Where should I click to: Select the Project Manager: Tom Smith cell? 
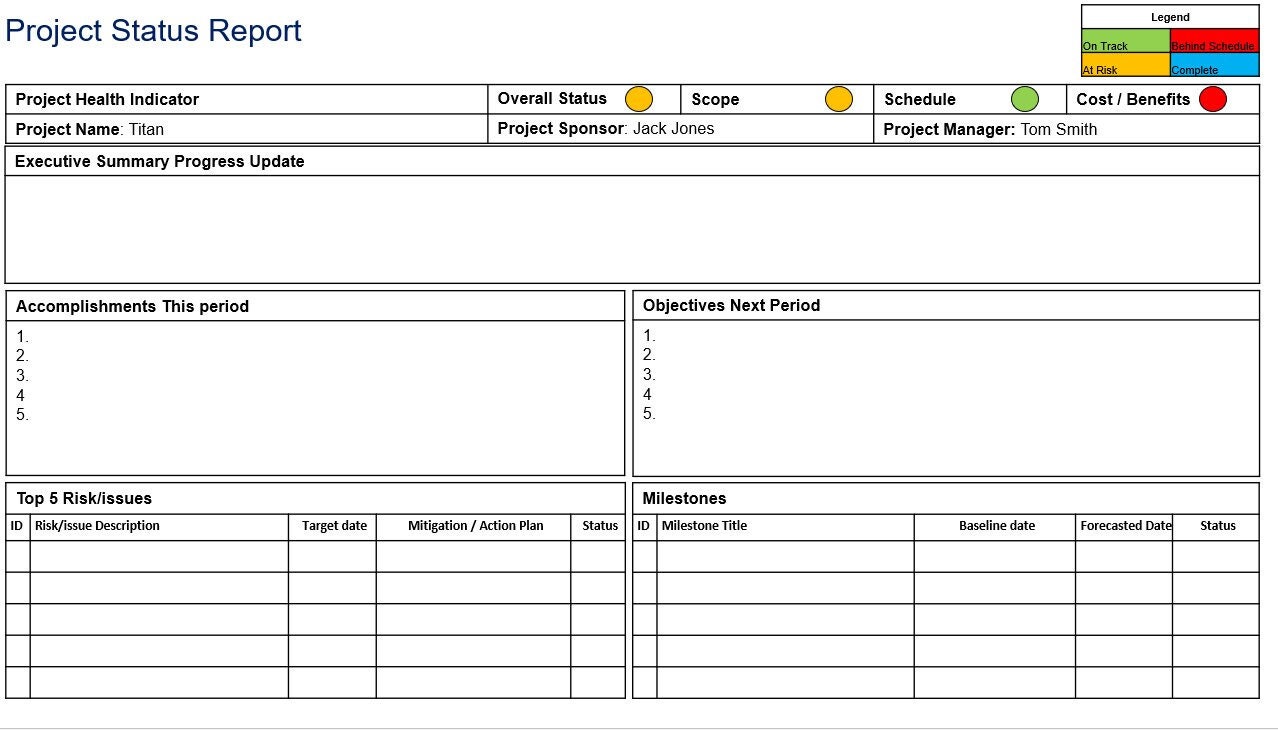tap(1066, 129)
